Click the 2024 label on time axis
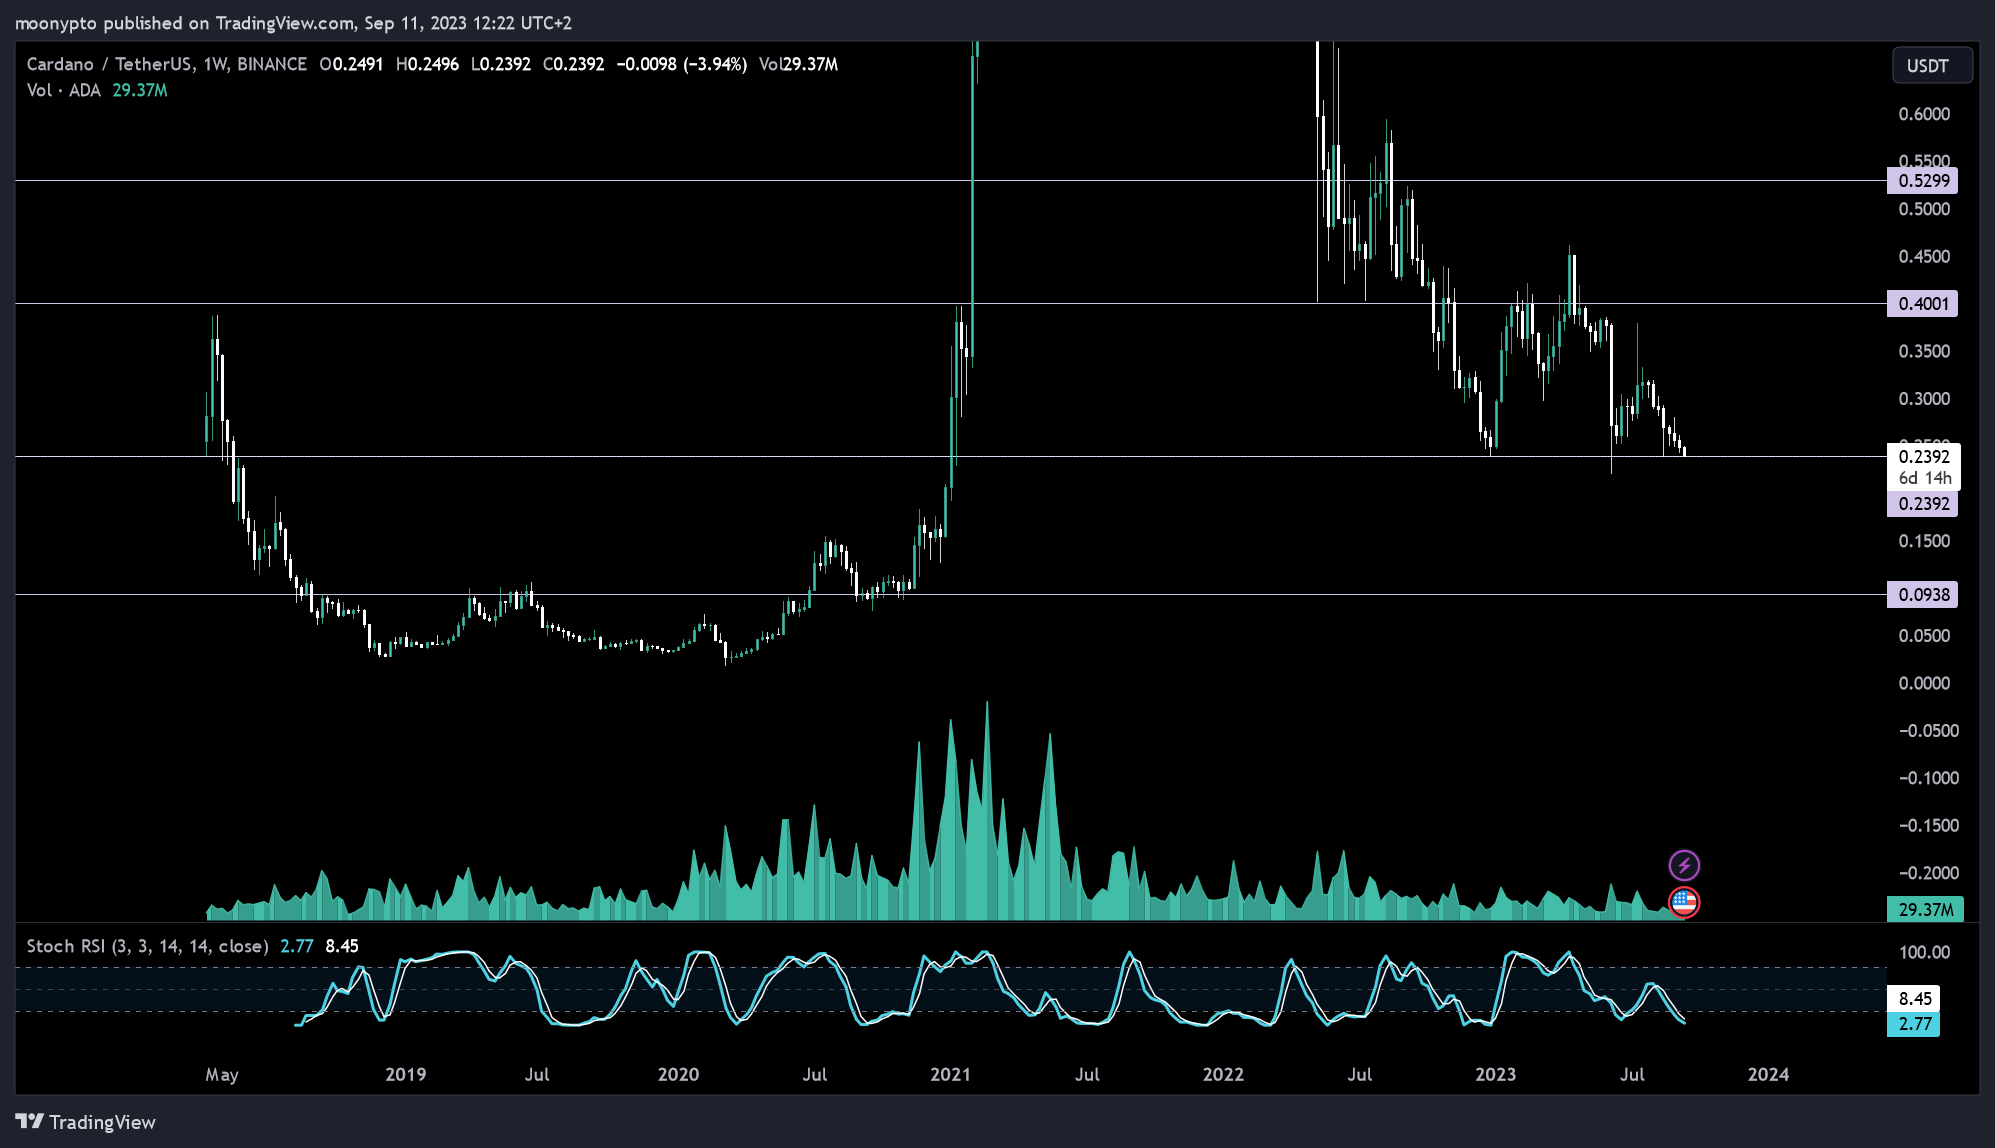Image resolution: width=1995 pixels, height=1148 pixels. 1768,1074
